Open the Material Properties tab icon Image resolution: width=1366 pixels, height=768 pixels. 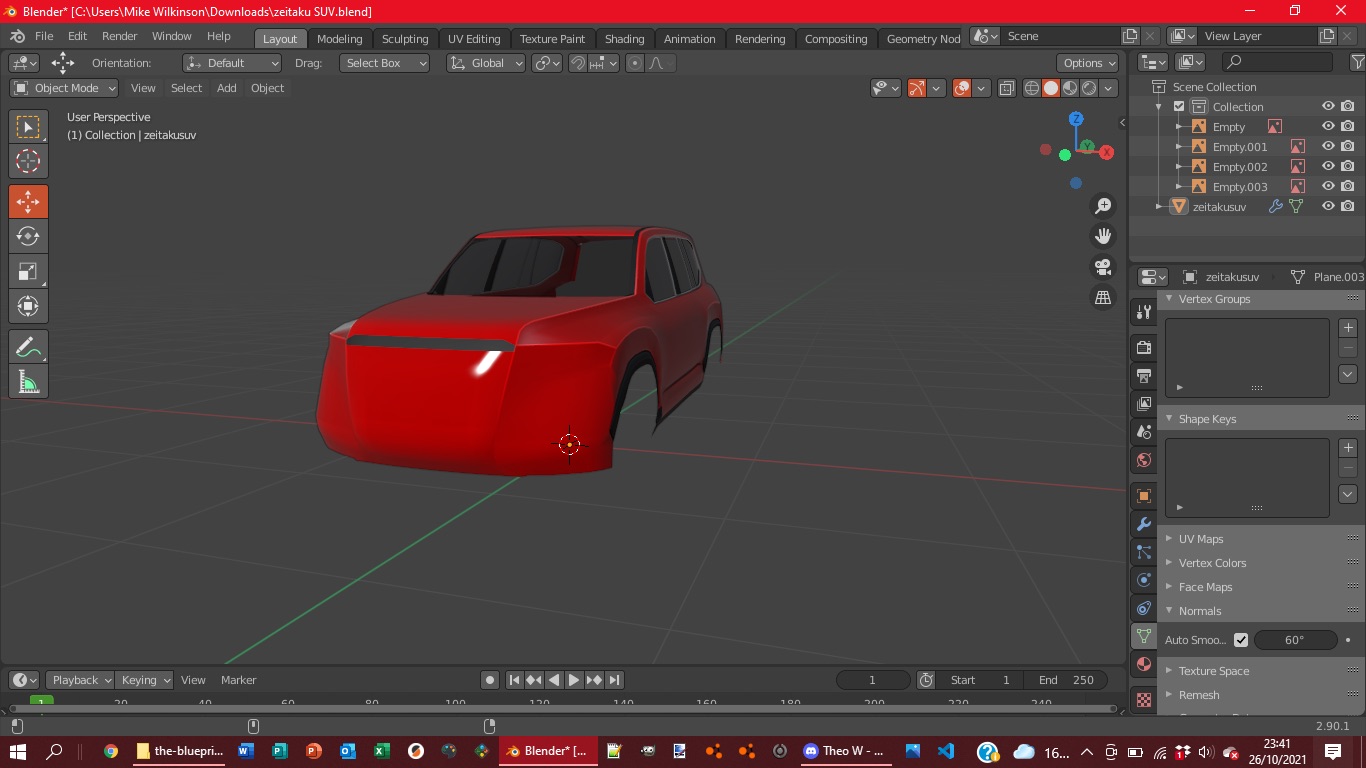[1144, 664]
